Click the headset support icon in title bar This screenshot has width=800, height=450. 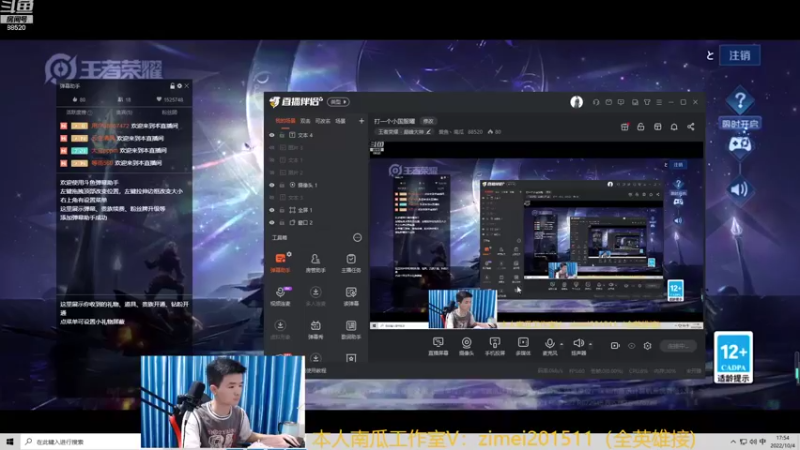(x=595, y=102)
